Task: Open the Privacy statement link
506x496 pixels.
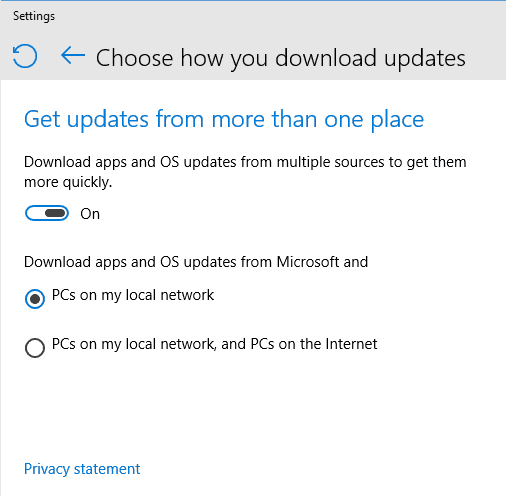Action: point(82,469)
